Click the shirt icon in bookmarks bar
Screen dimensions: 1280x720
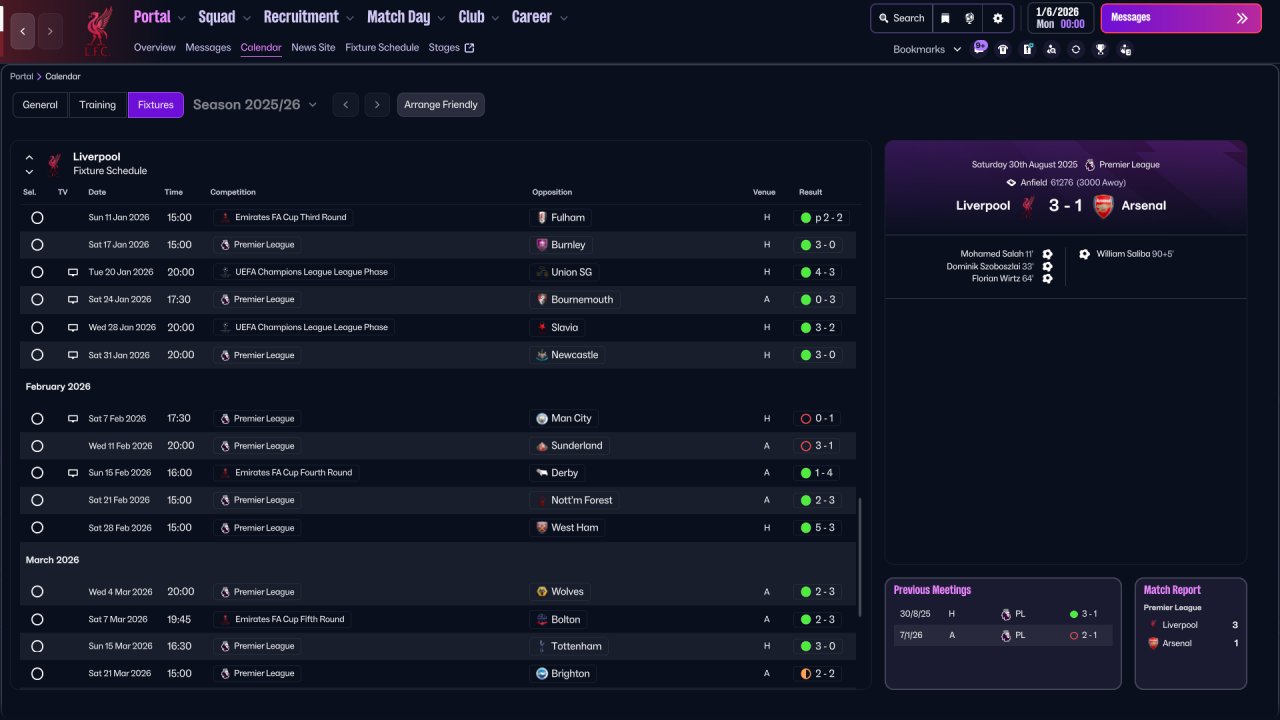(1003, 49)
